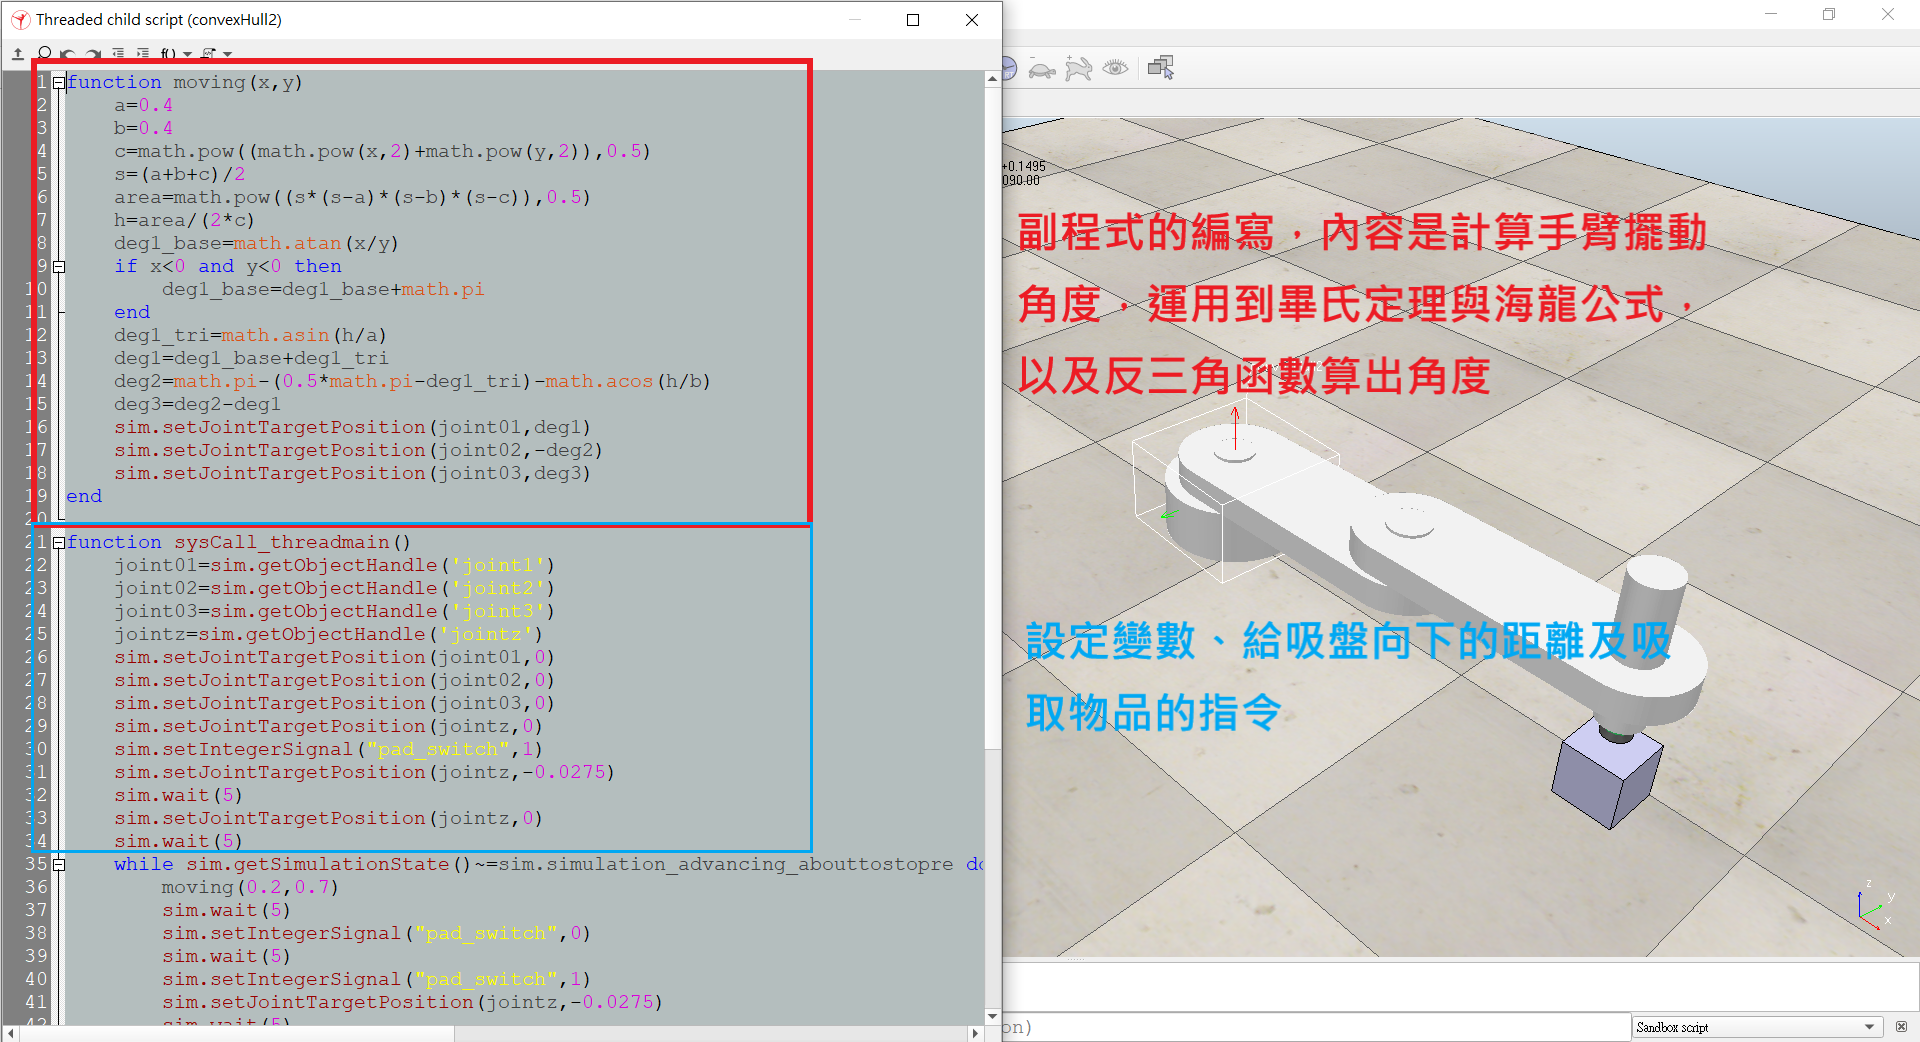Open the f() function list dropdown
The height and width of the screenshot is (1042, 1920).
(175, 54)
